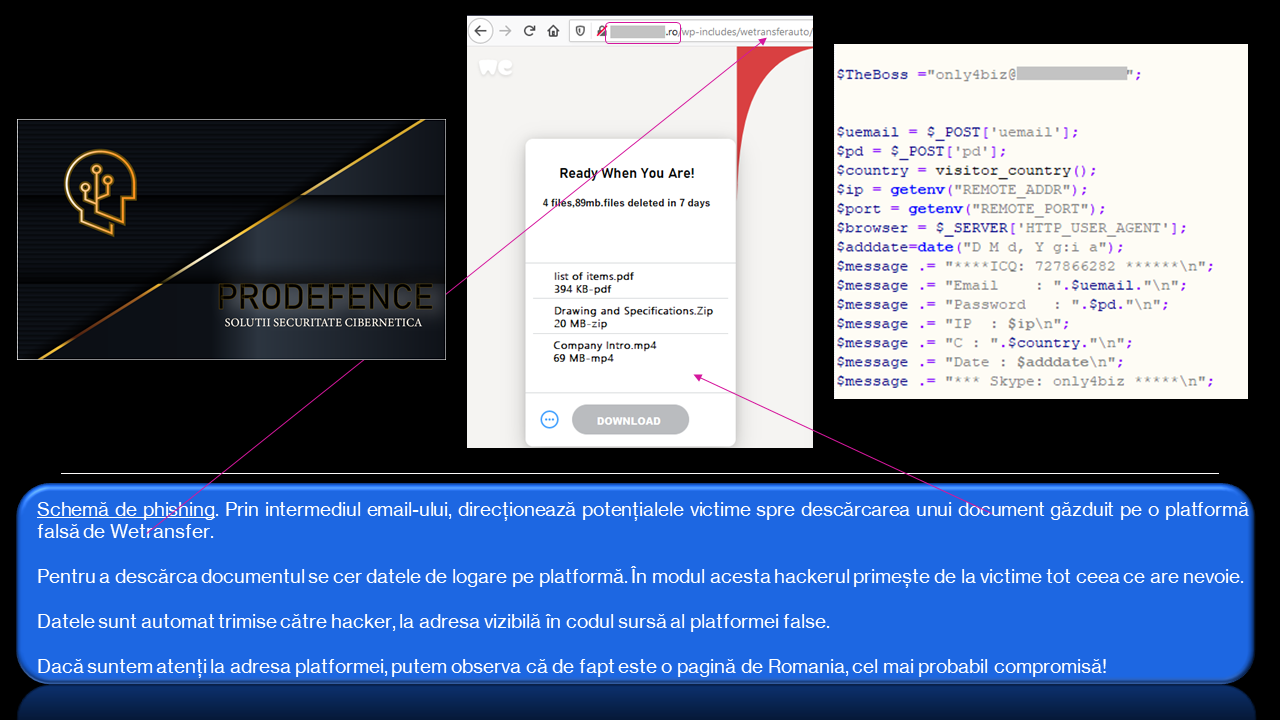Viewport: 1280px width, 720px height.
Task: Click the Prodefence brain logo emblem
Action: [x=99, y=192]
